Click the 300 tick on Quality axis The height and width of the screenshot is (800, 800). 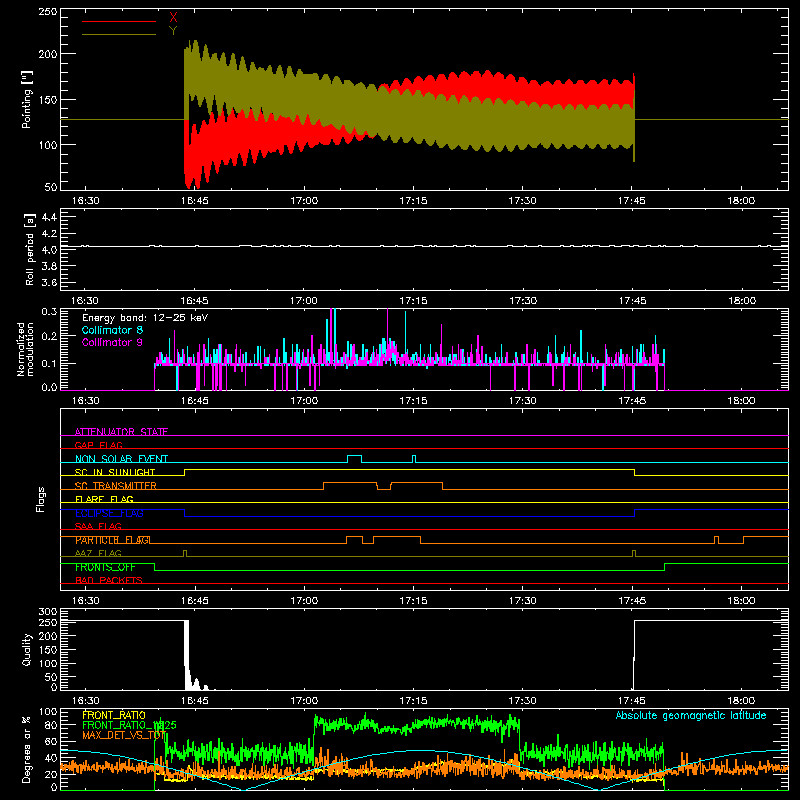48,612
